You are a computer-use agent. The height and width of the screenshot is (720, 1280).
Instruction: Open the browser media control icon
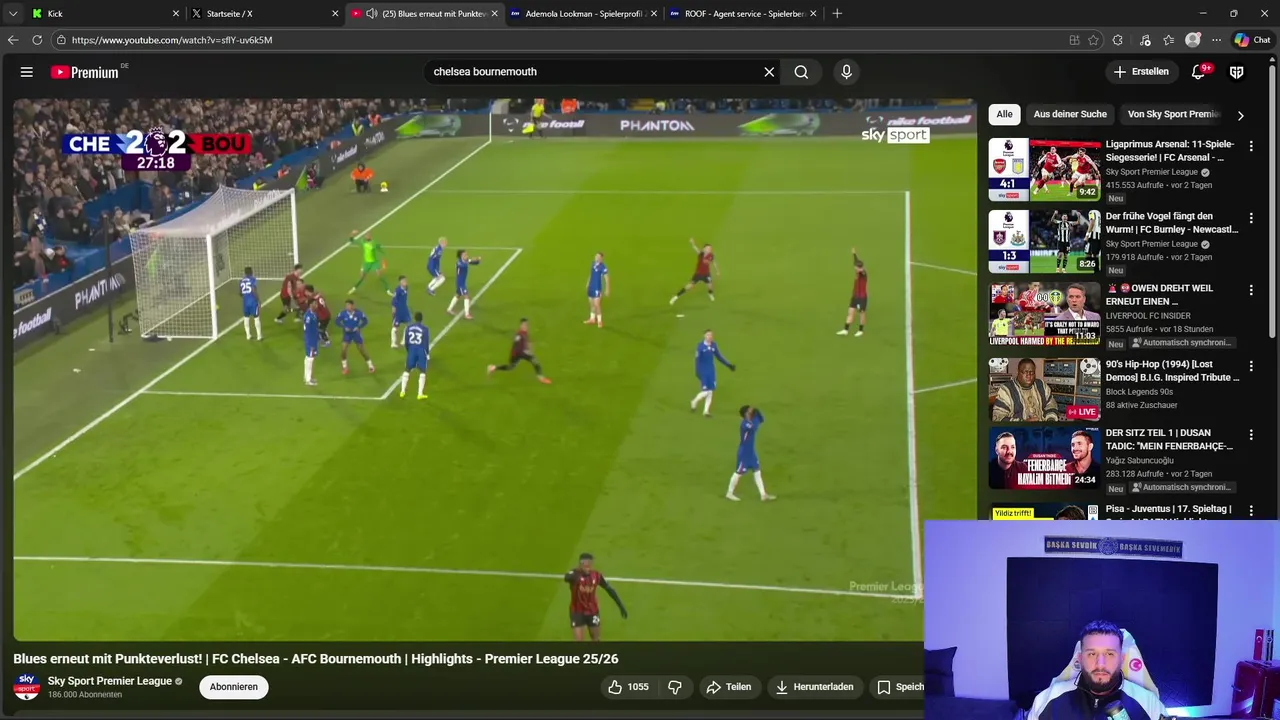pos(1145,40)
